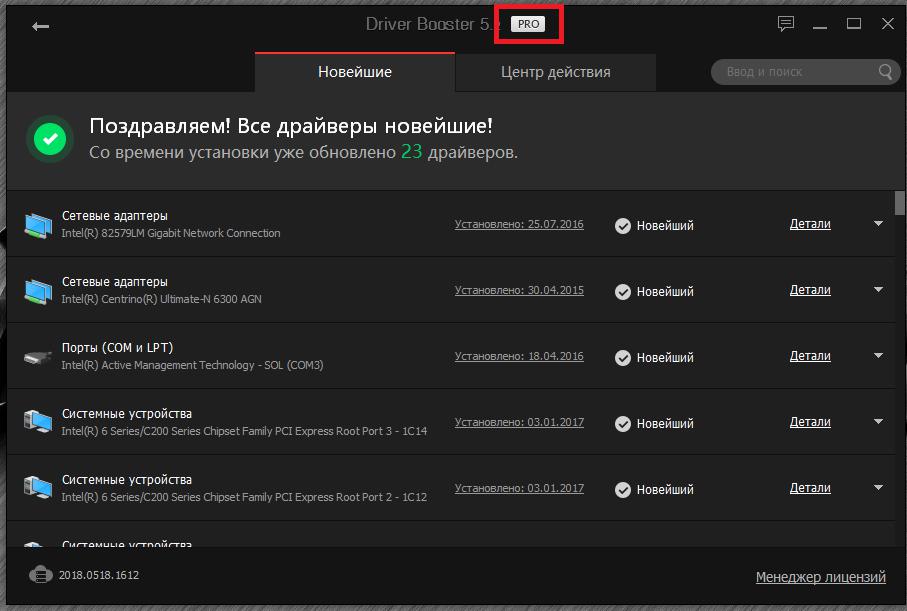Image resolution: width=907 pixels, height=611 pixels.
Task: Click Установлено: 03.01.2017 for Root Port 2
Action: pos(519,488)
